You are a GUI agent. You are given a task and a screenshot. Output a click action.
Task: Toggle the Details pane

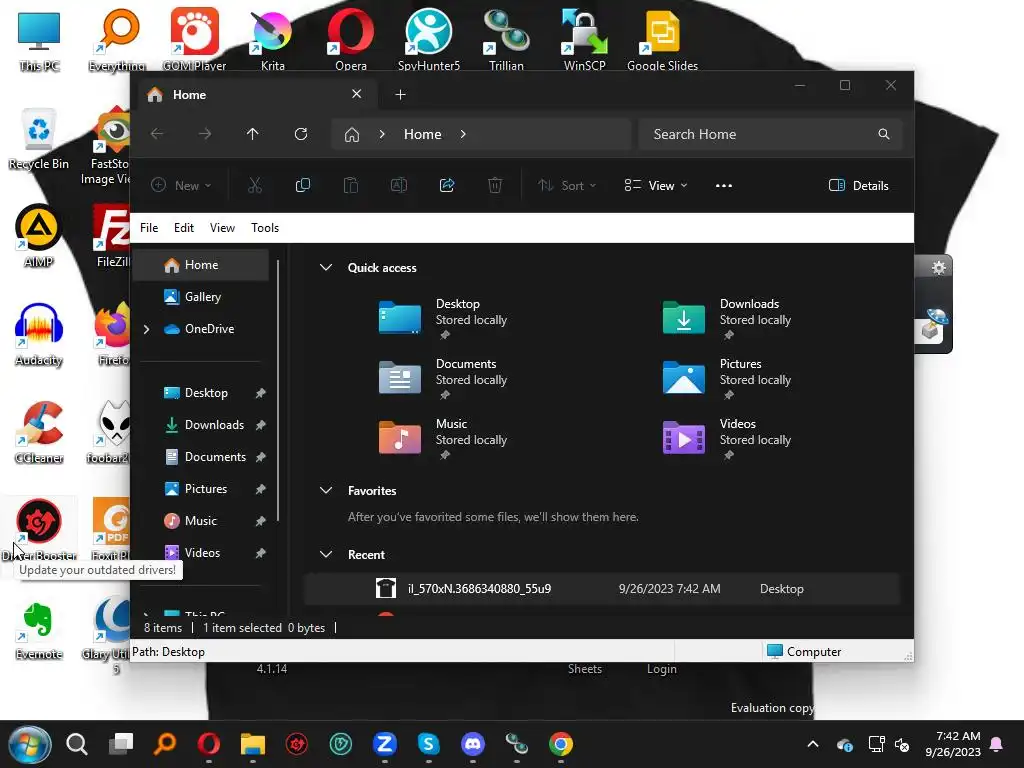pyautogui.click(x=859, y=185)
